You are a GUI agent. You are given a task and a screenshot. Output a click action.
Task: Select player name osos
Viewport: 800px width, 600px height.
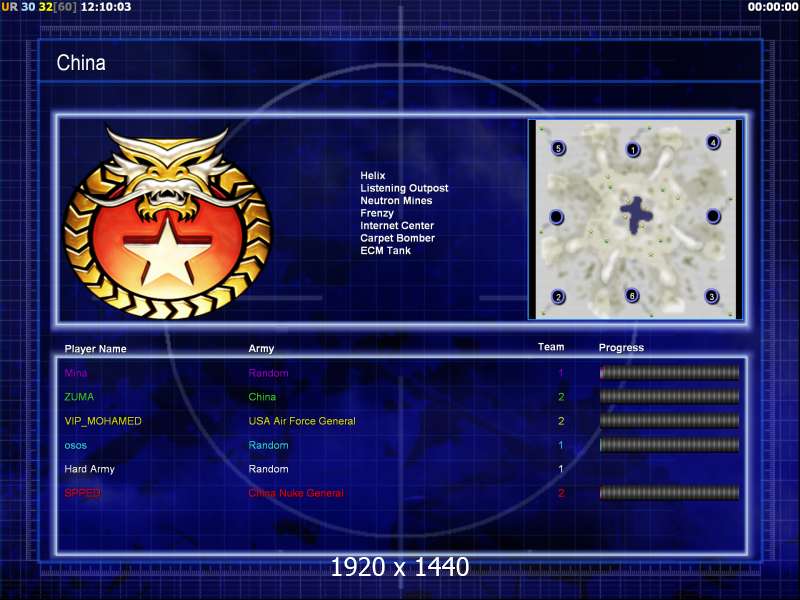76,445
